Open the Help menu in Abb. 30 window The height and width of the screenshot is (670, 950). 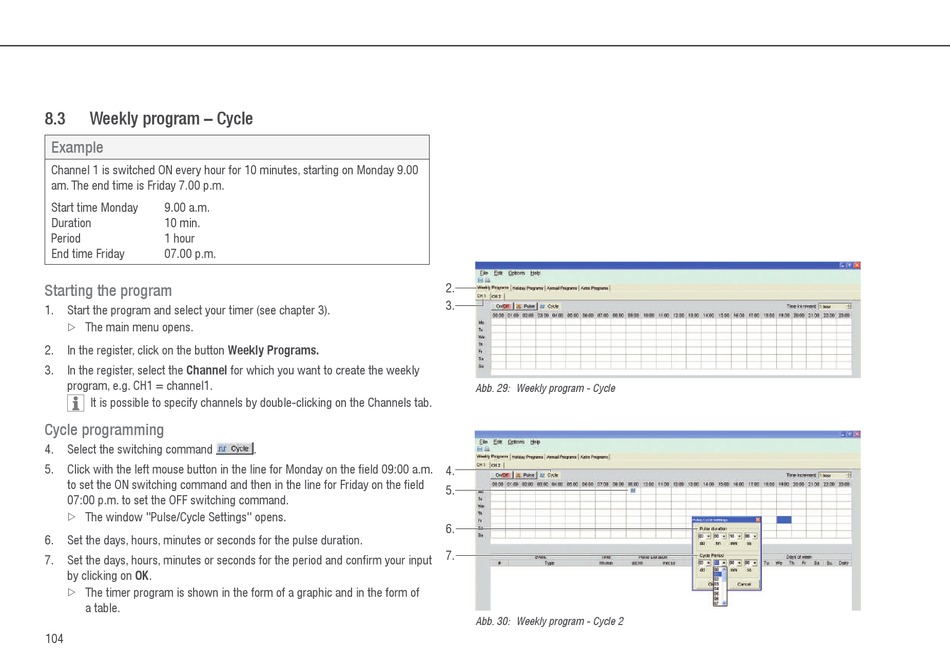[535, 442]
